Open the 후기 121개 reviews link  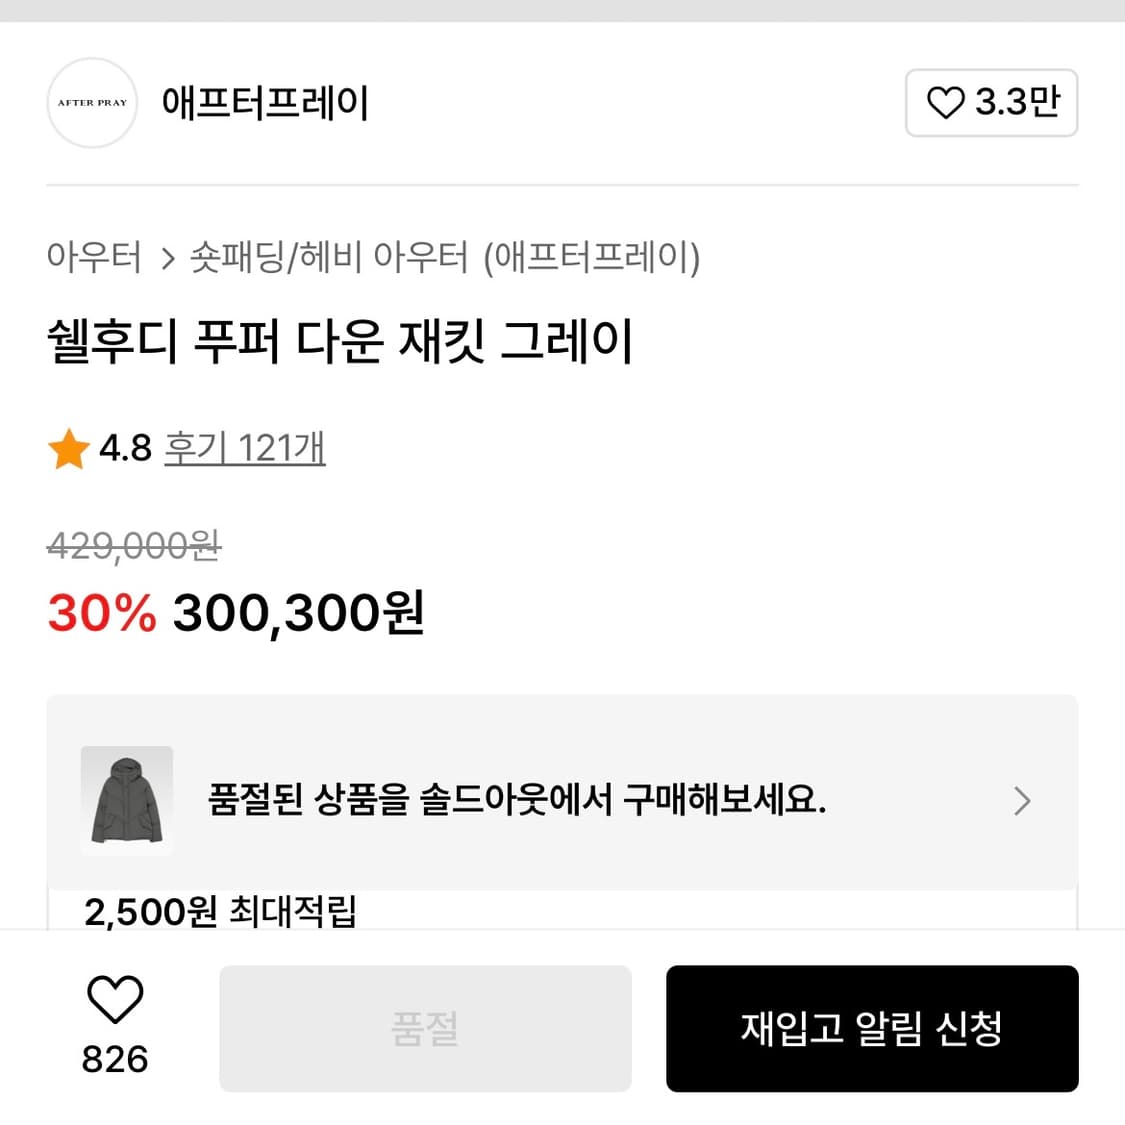245,448
